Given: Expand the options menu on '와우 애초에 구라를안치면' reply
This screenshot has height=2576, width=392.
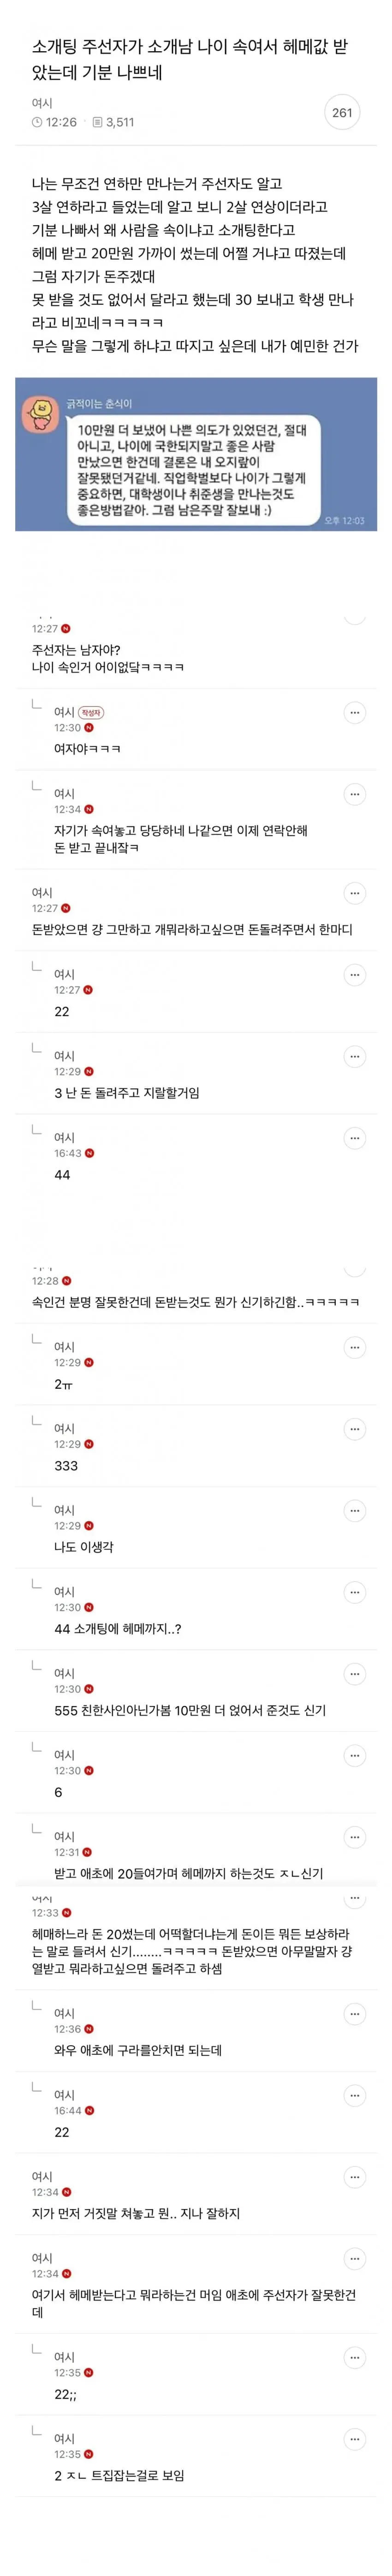Looking at the screenshot, I should point(354,2013).
